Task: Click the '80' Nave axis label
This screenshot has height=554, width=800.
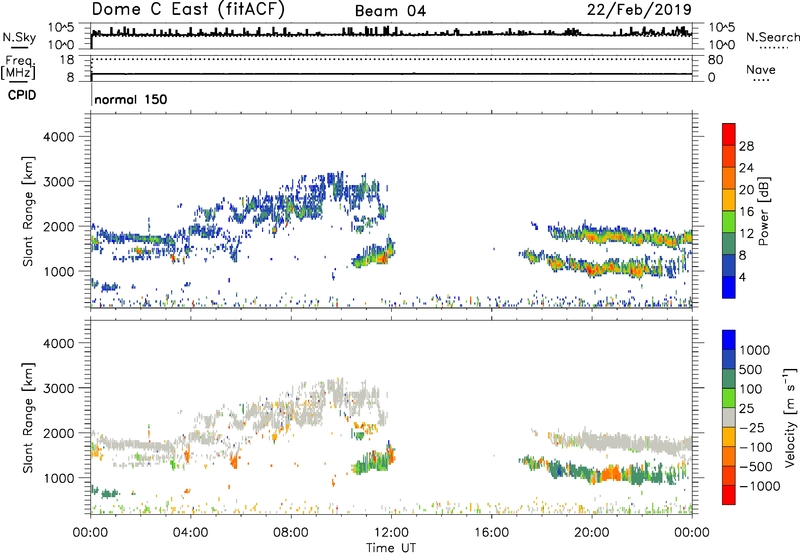Action: coord(715,60)
